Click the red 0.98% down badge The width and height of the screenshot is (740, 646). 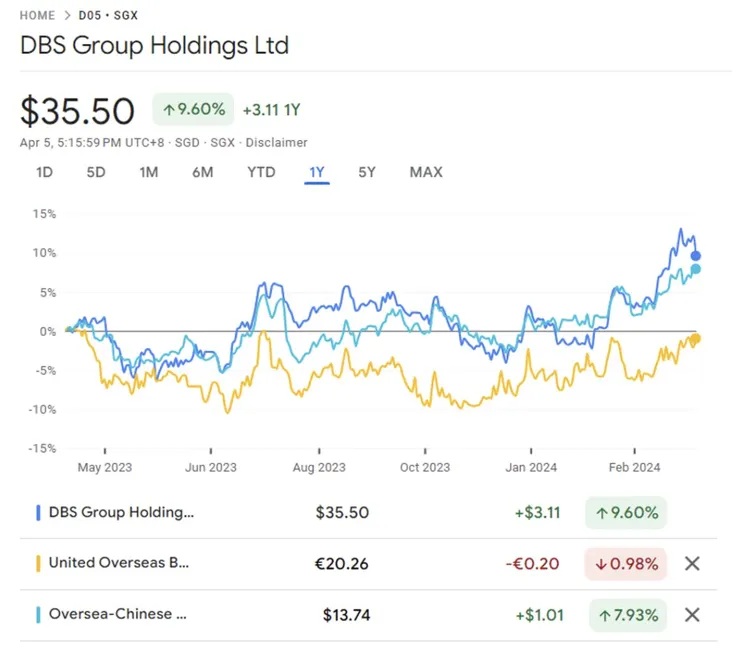pos(626,563)
